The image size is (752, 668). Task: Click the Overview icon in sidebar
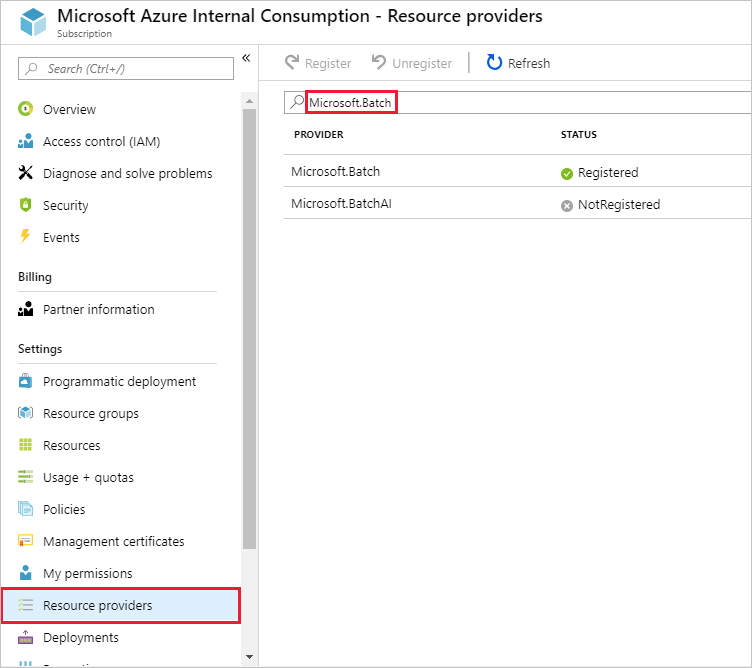coord(26,109)
